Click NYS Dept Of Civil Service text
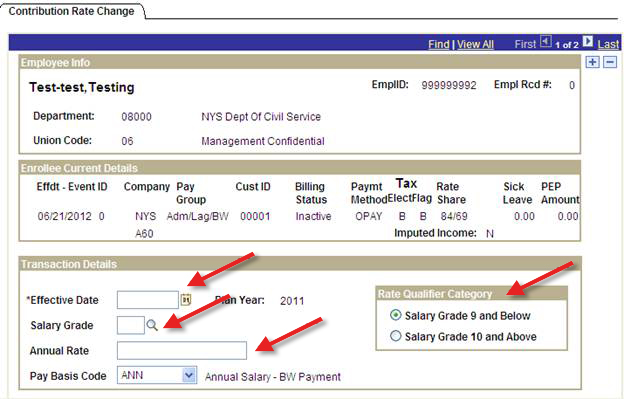This screenshot has height=399, width=624. (x=261, y=117)
